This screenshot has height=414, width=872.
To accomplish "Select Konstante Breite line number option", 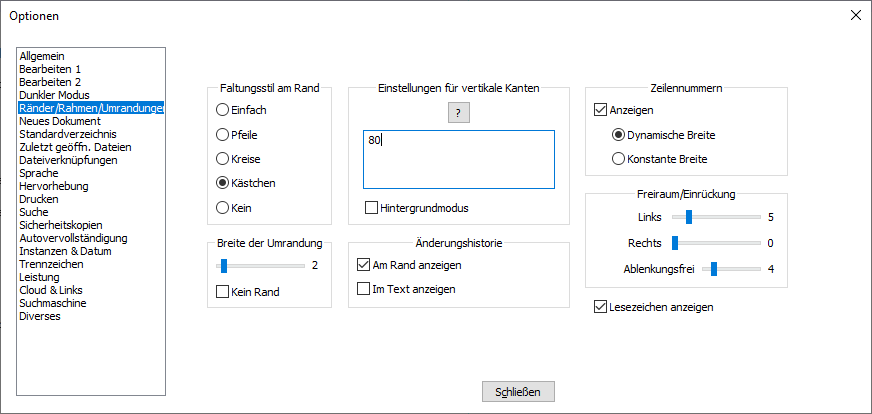I will click(x=618, y=158).
